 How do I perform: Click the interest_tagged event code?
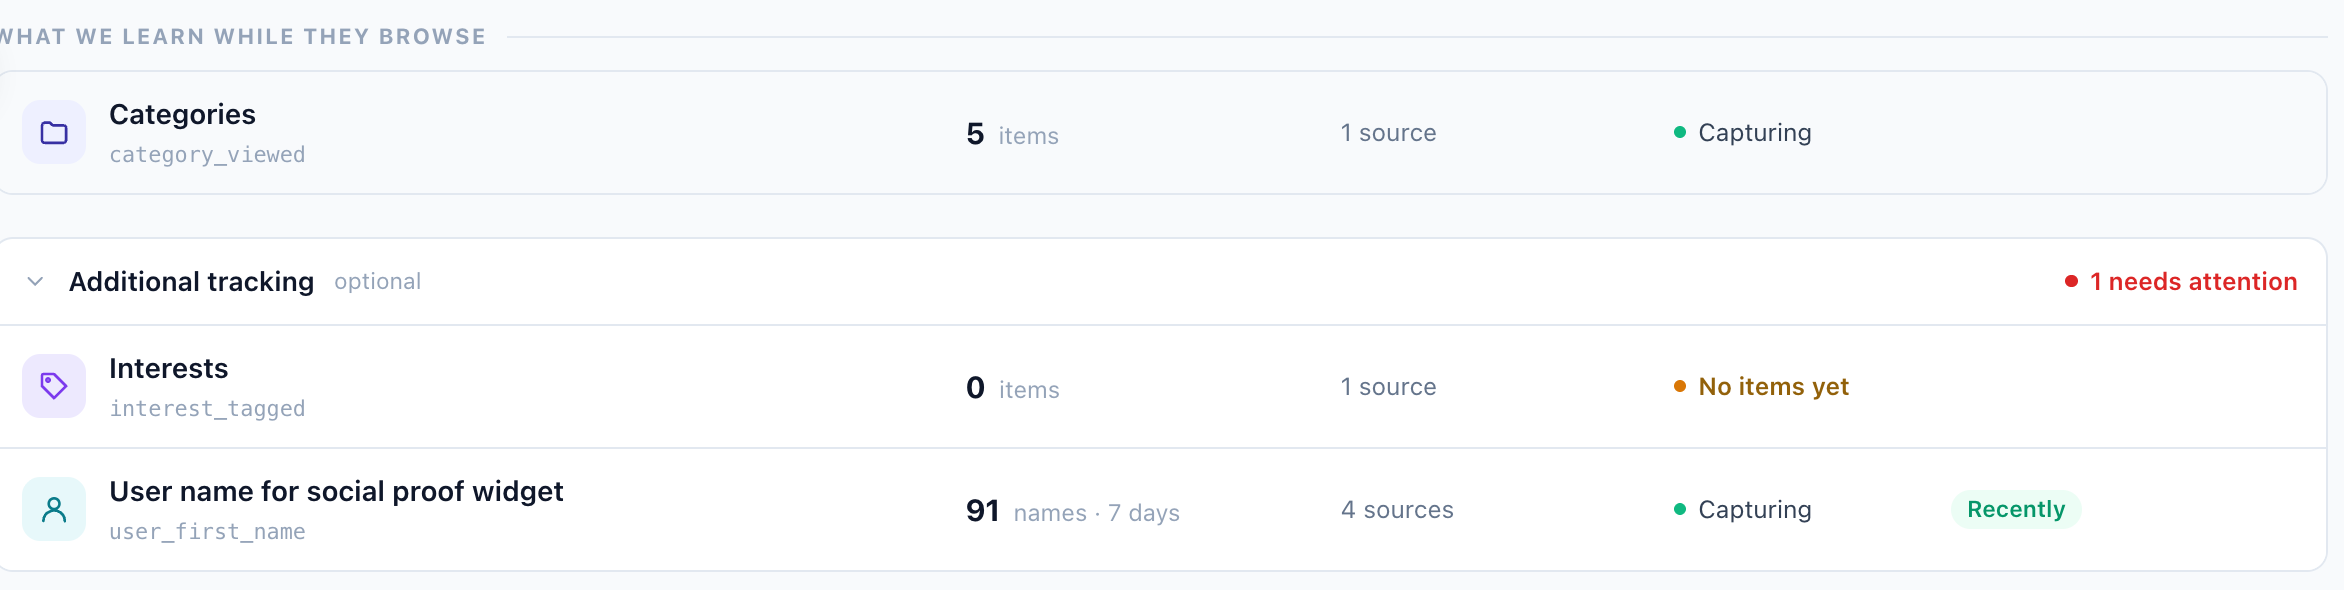tap(207, 409)
